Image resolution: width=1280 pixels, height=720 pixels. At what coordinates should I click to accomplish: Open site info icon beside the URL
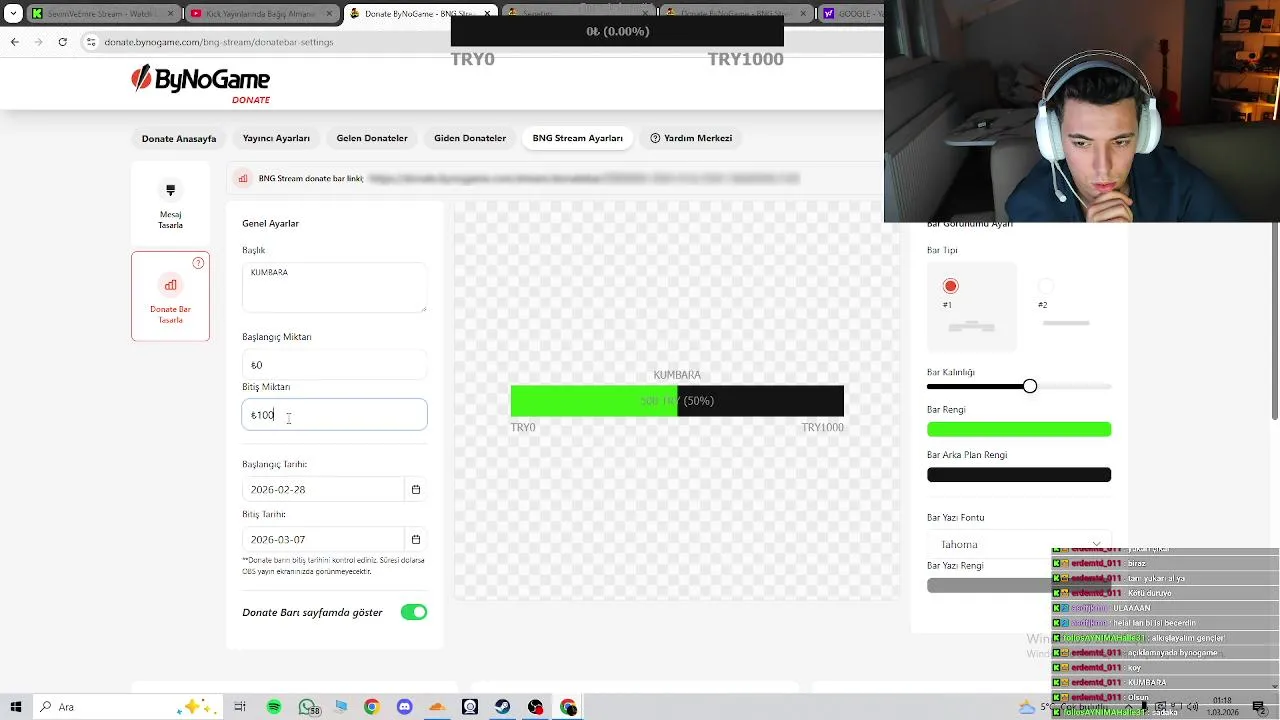click(x=91, y=42)
